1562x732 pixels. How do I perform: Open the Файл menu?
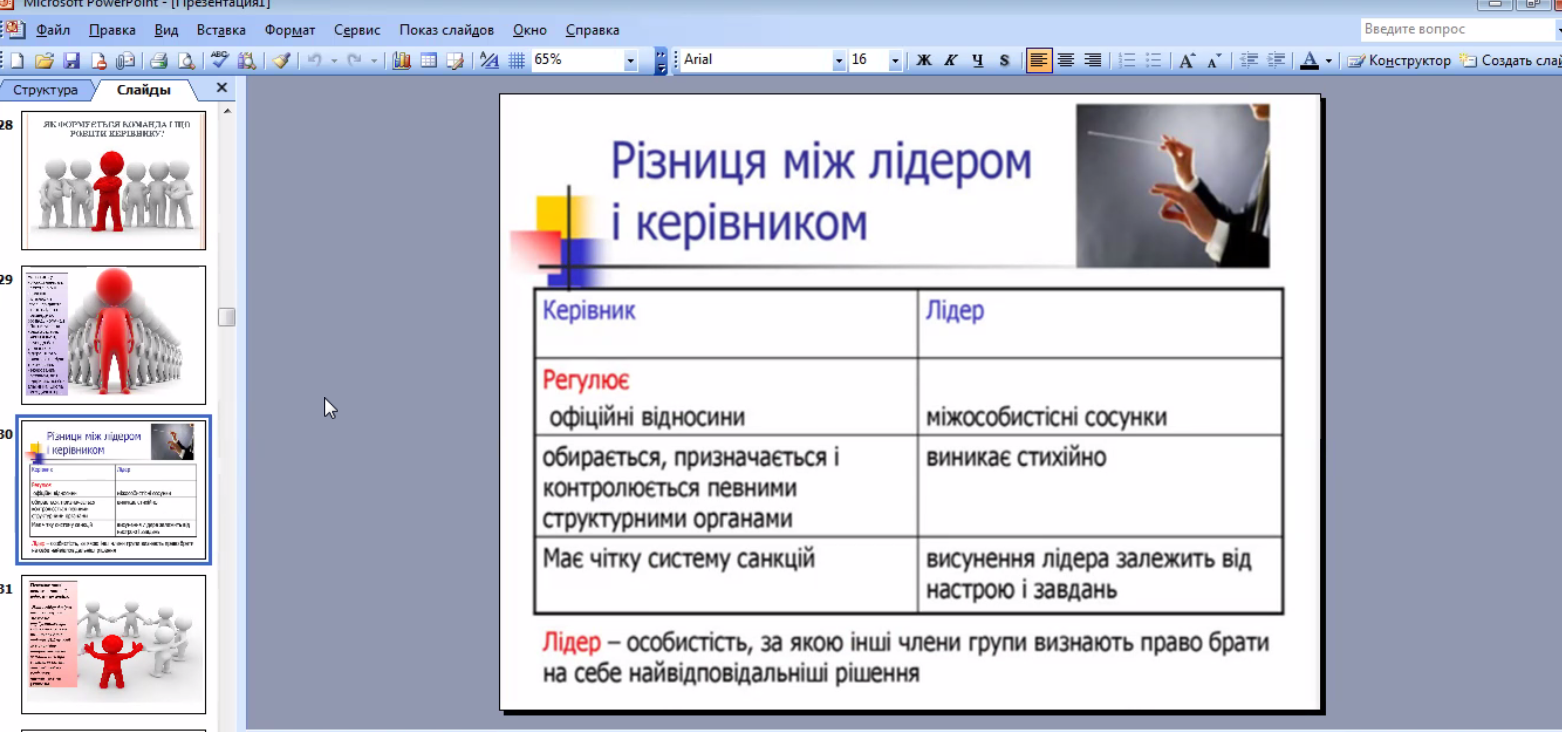[53, 30]
